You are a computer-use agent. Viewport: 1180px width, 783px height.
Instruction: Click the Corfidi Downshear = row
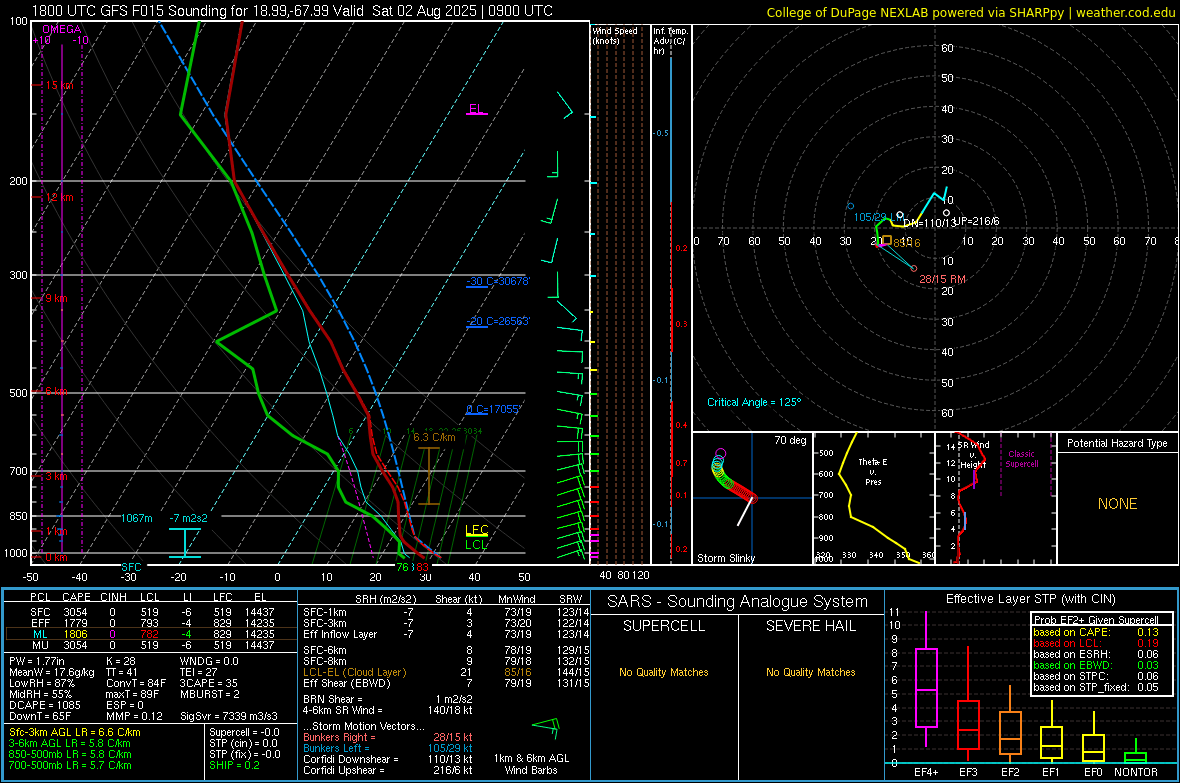point(388,759)
